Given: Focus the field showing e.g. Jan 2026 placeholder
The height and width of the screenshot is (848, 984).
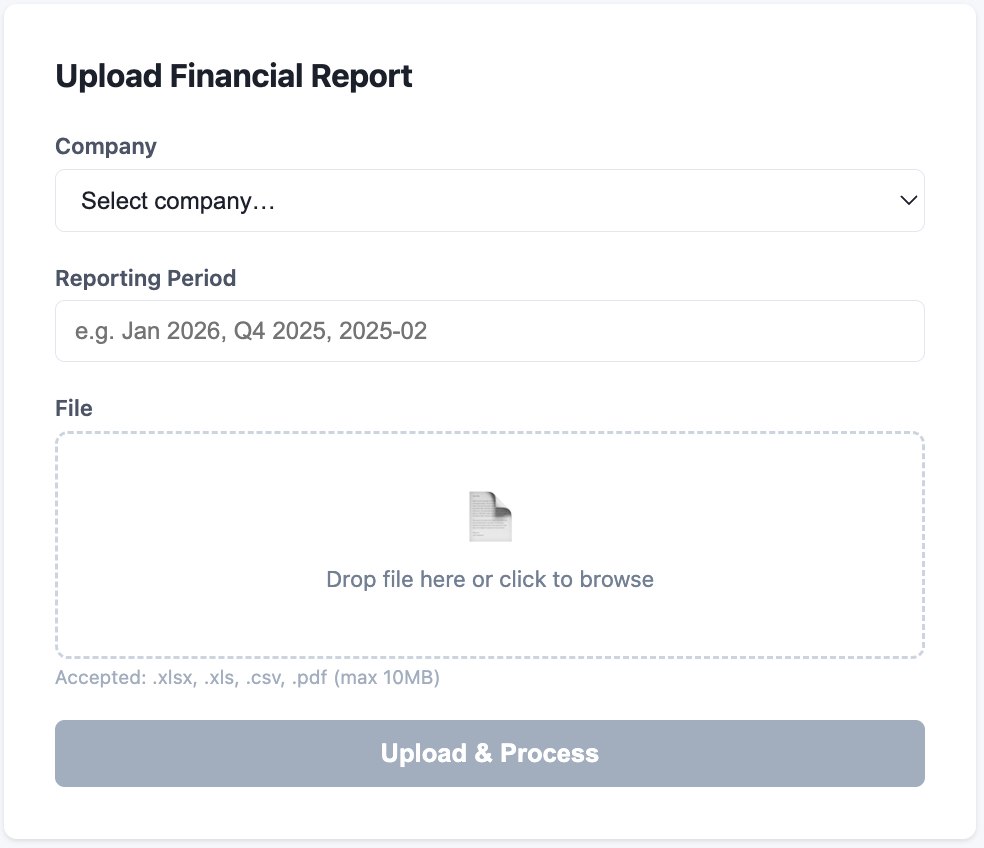Looking at the screenshot, I should point(490,330).
